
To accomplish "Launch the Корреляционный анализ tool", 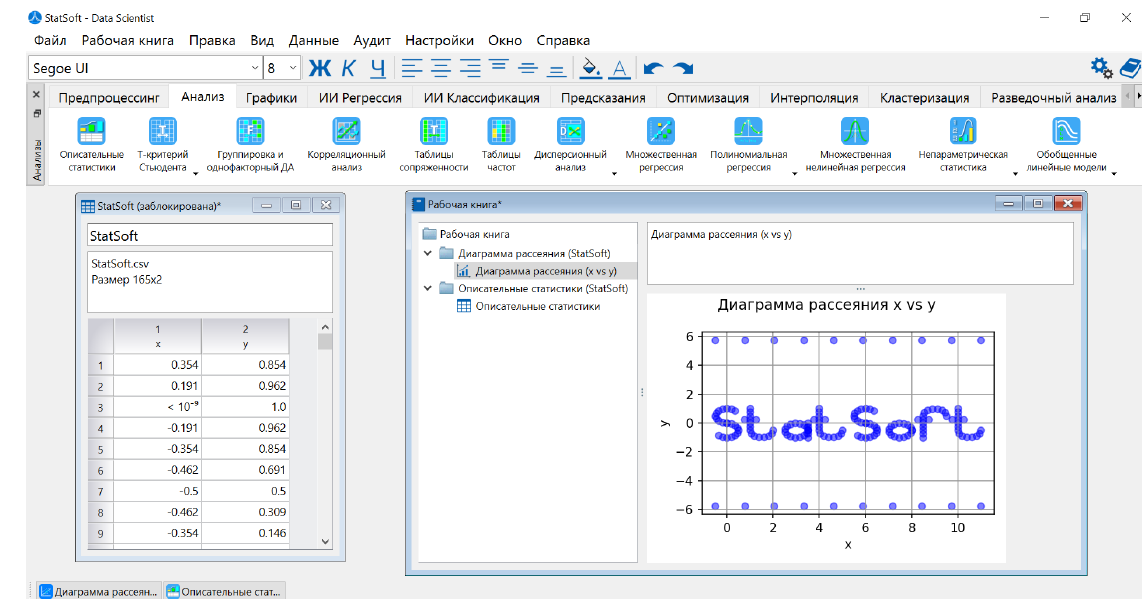I will point(346,145).
